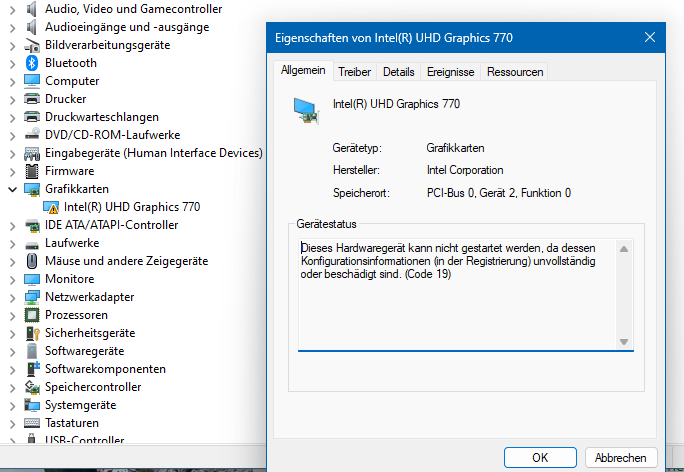Select the IDE ATA/ATAPI-Controller label

coord(111,225)
